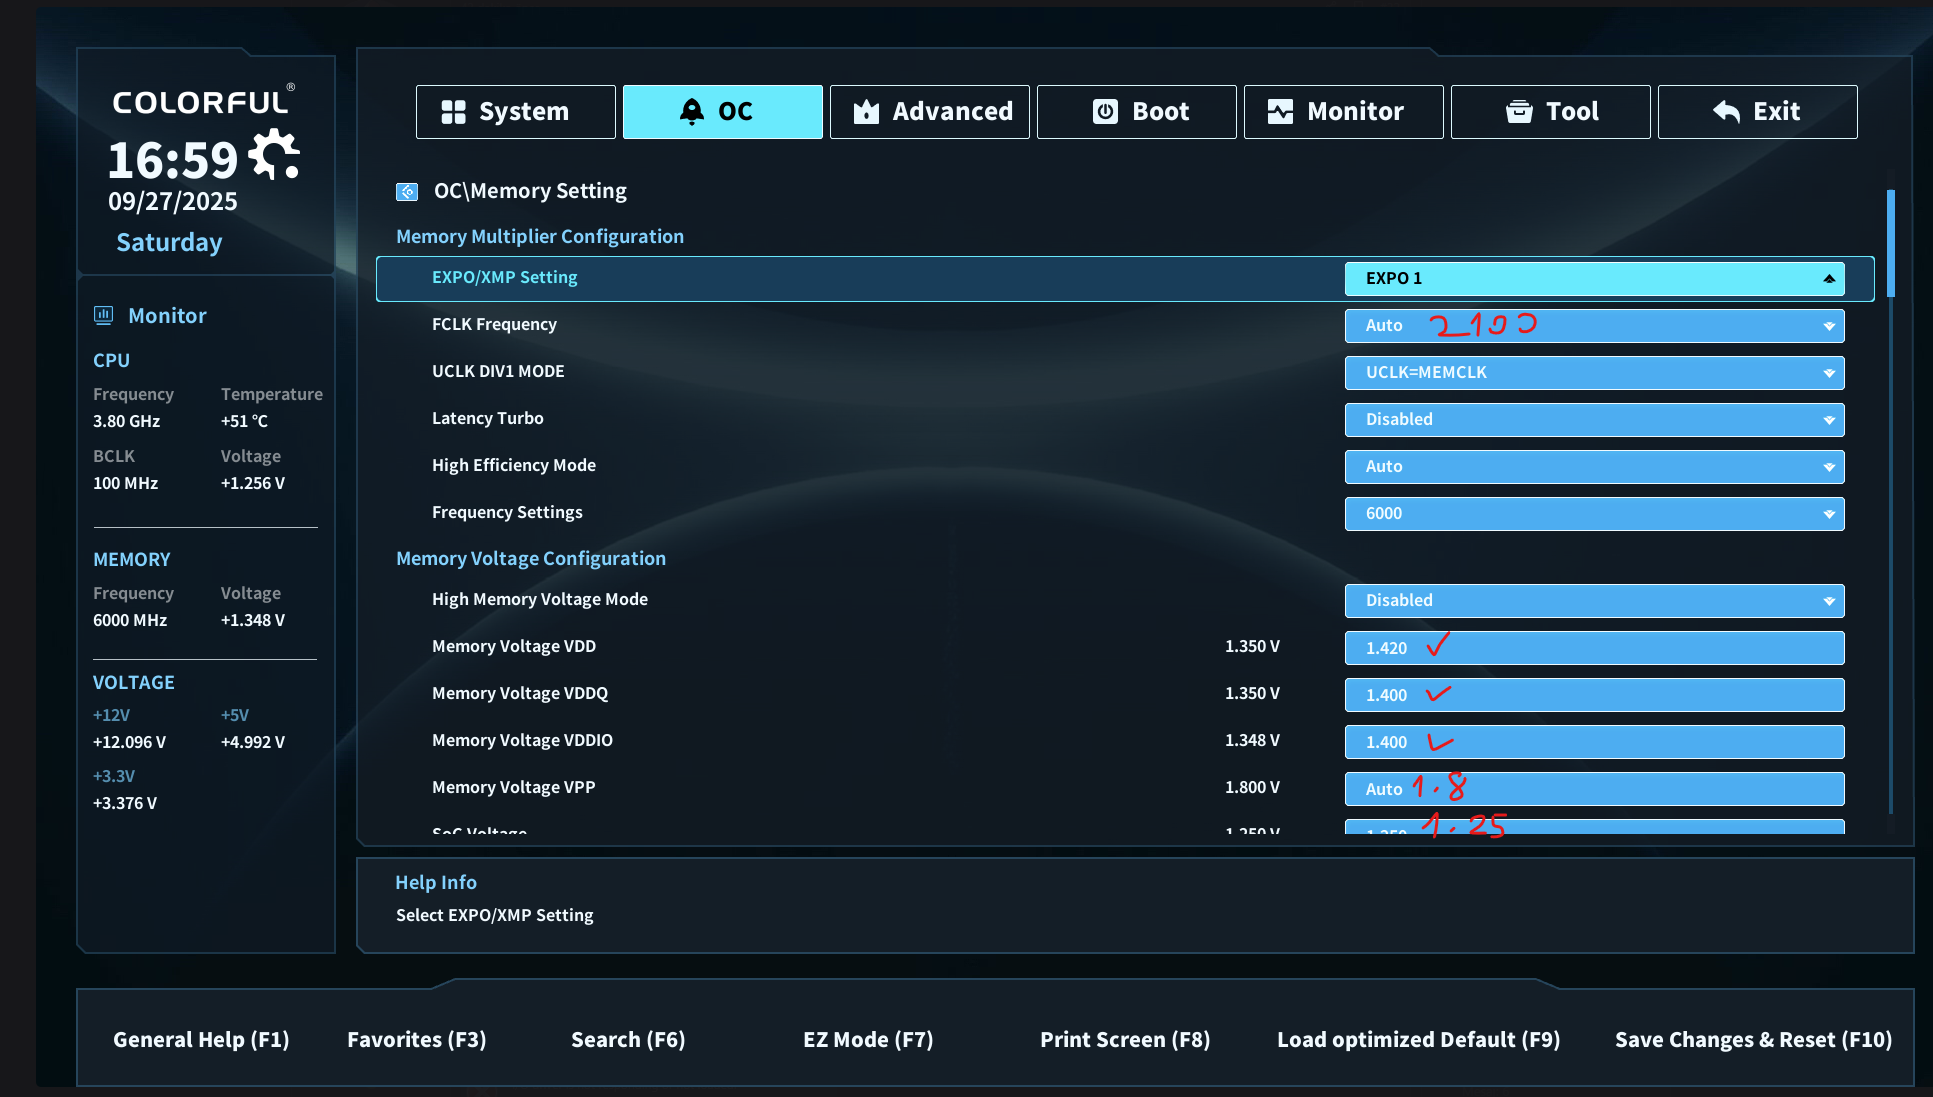Click the crown icon on the Advanced tab

(866, 112)
